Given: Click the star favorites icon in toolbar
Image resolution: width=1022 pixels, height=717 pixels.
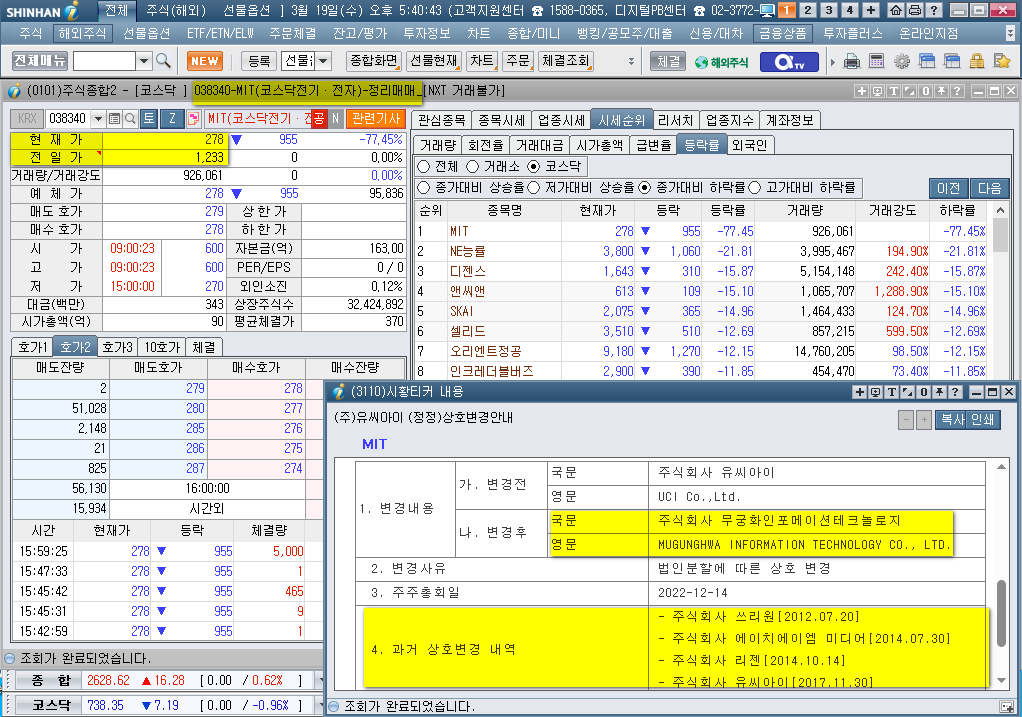Looking at the screenshot, I should (x=1002, y=61).
